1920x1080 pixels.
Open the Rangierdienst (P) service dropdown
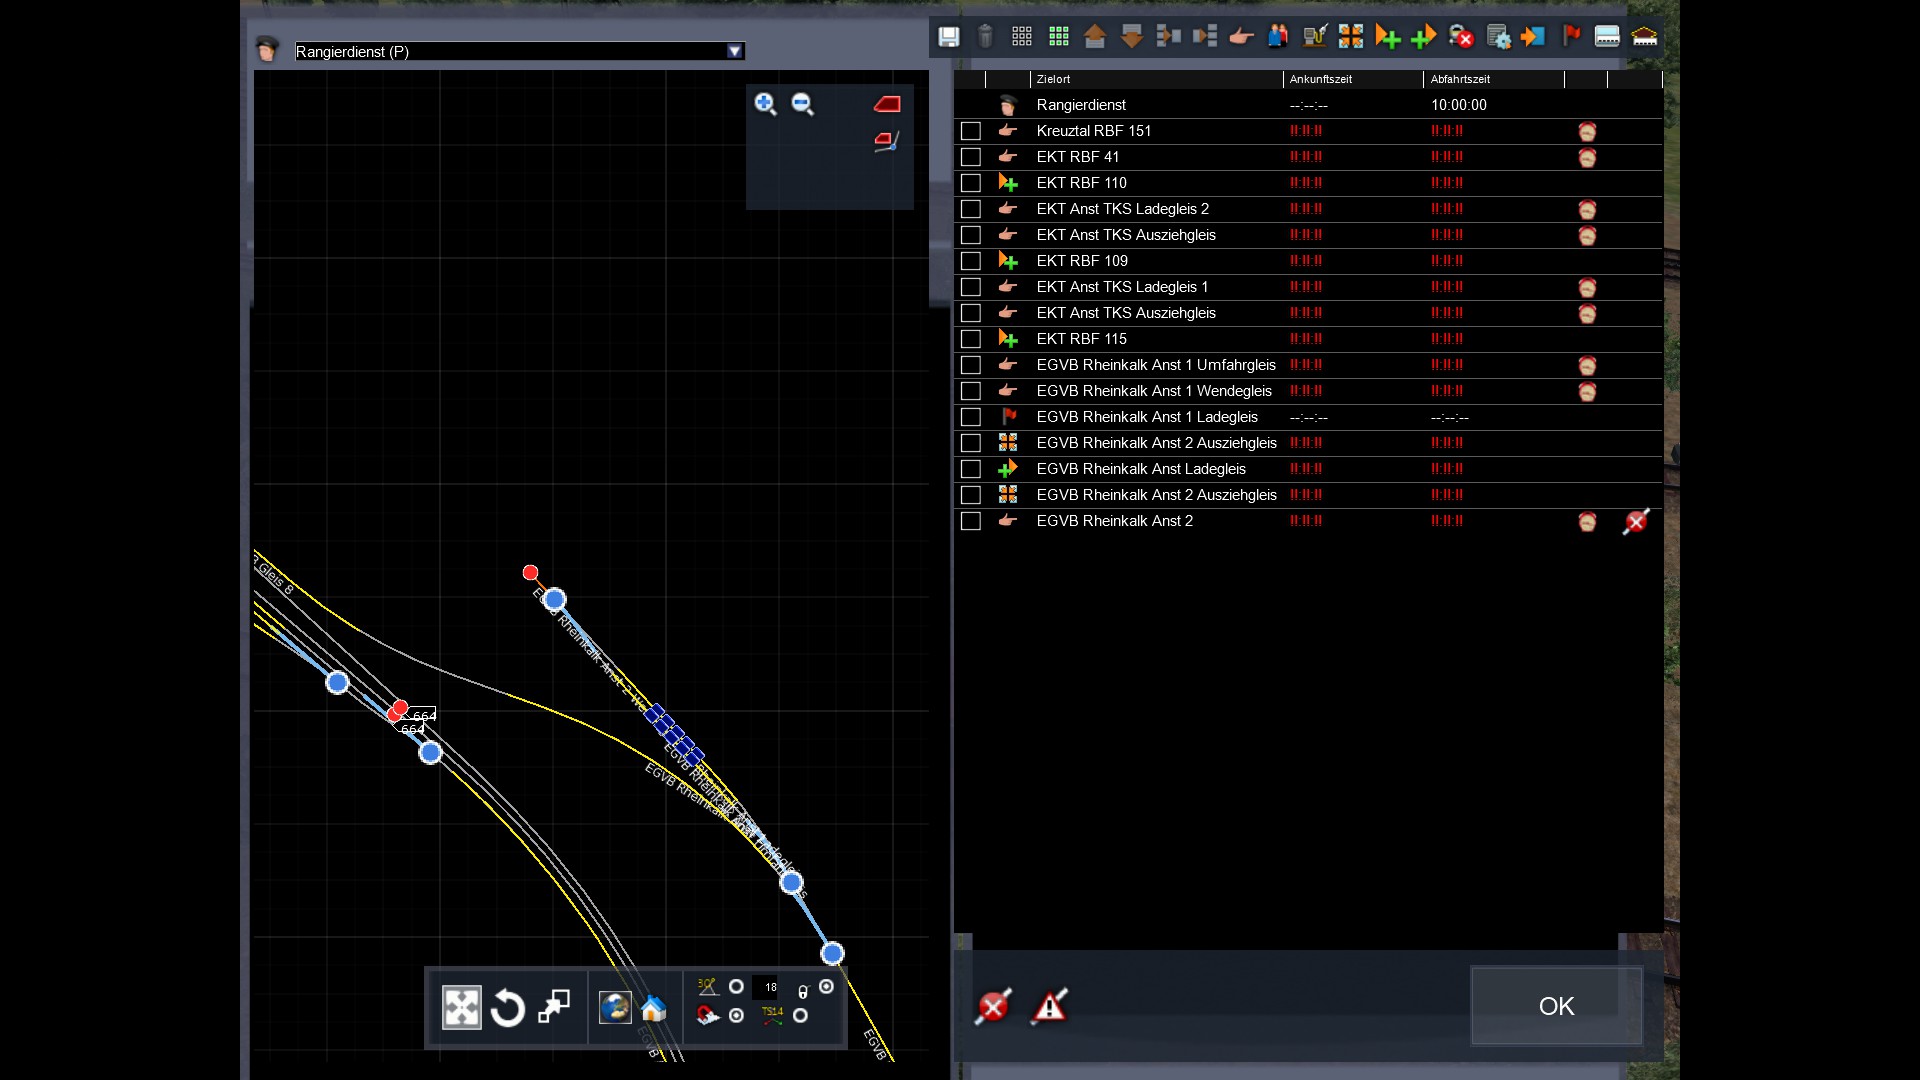[735, 51]
